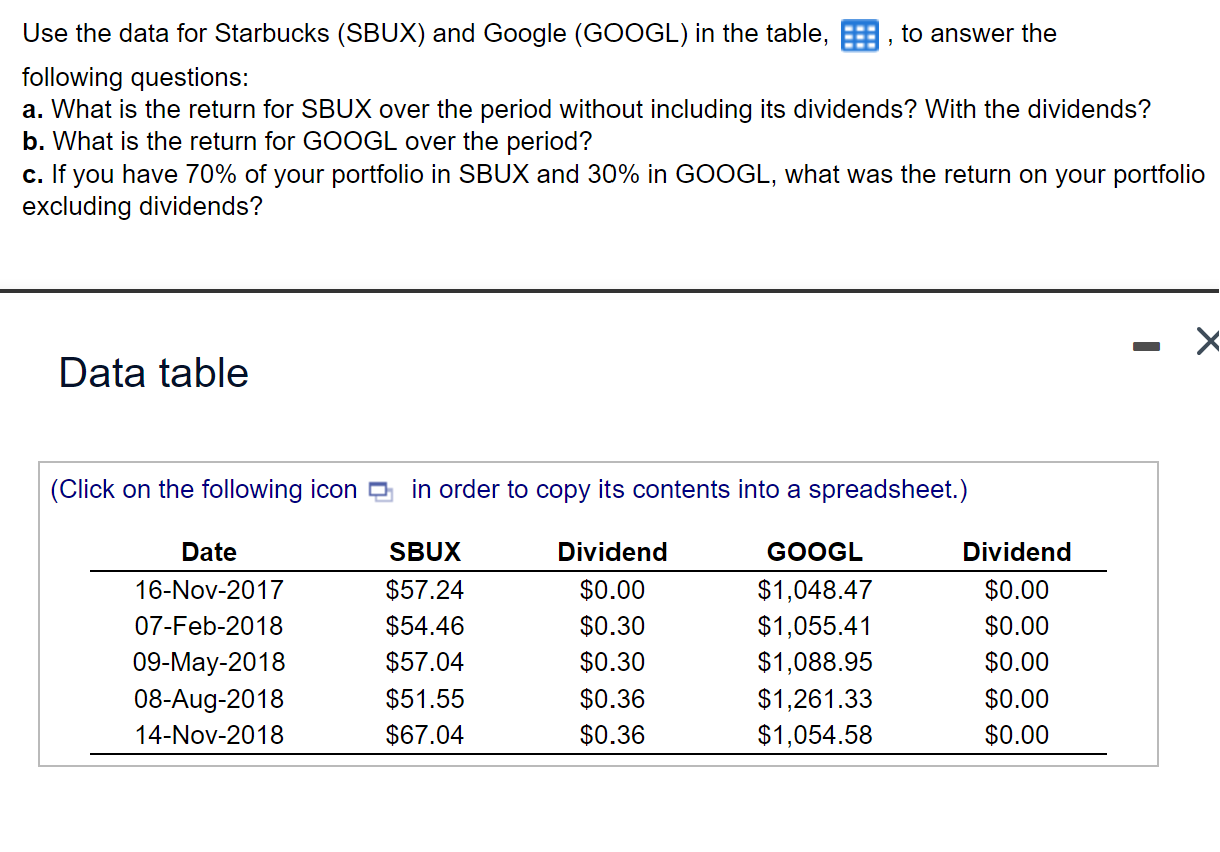1220x852 pixels.
Task: Close the Data table window
Action: (x=1206, y=341)
